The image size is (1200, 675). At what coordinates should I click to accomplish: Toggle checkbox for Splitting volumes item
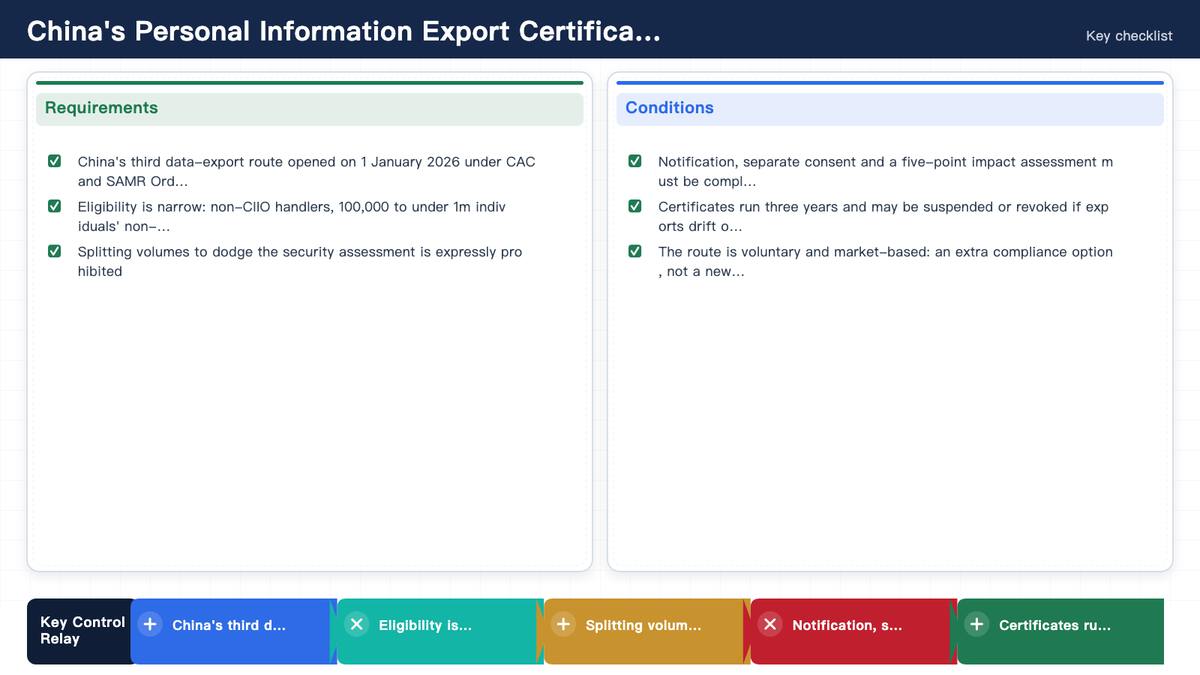[55, 251]
